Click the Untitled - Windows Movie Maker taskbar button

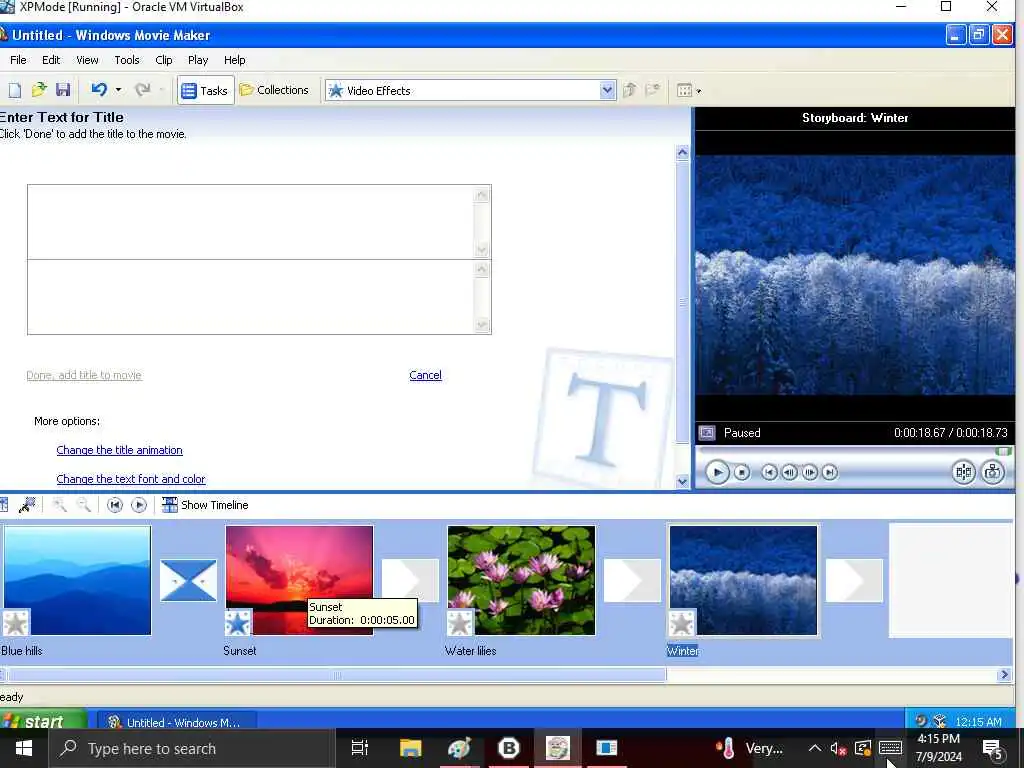click(x=176, y=722)
